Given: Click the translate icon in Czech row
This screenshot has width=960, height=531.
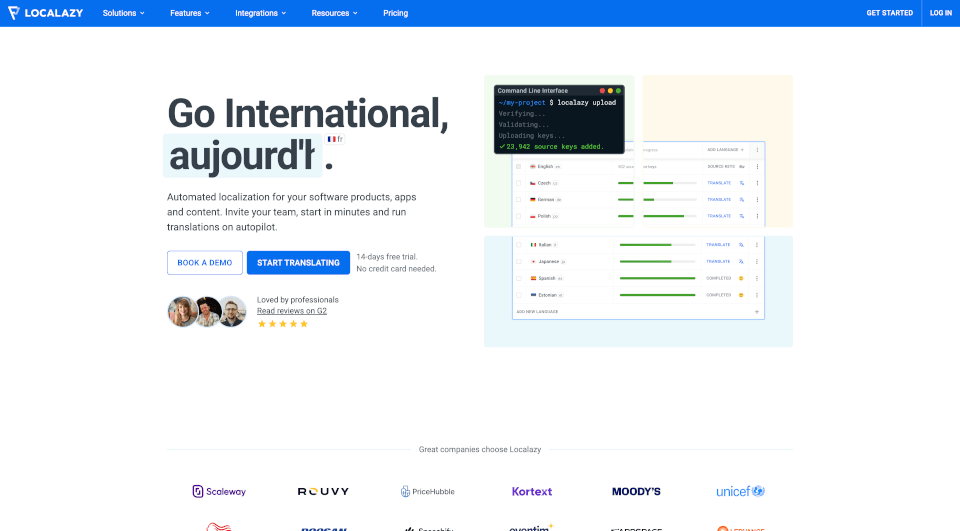Looking at the screenshot, I should tap(741, 183).
